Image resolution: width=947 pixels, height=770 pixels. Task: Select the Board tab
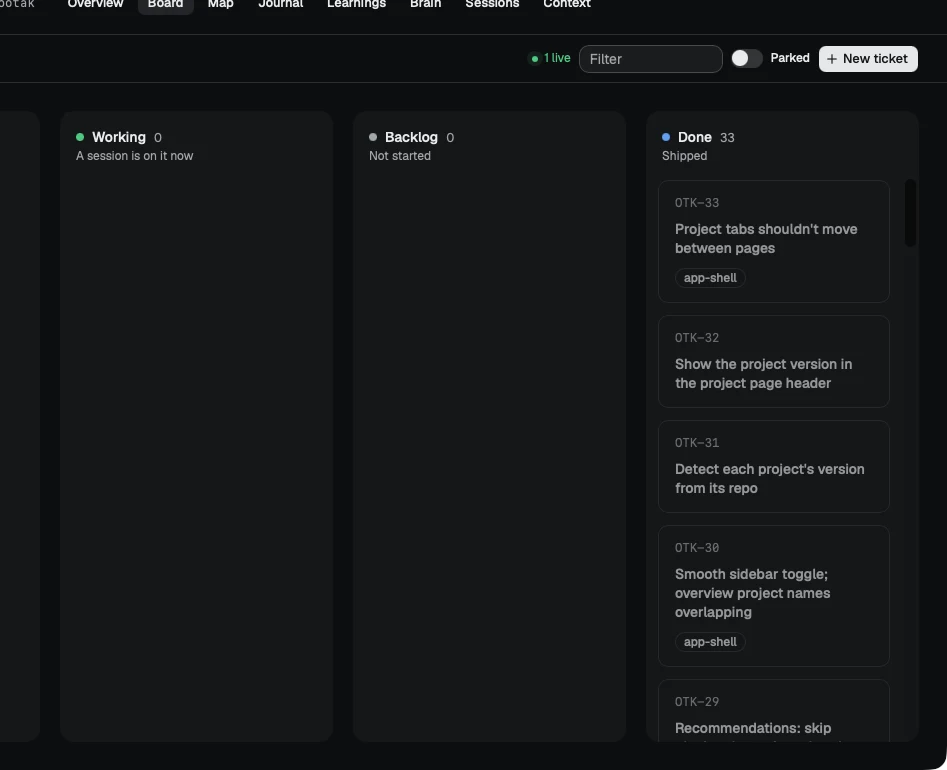pos(165,4)
